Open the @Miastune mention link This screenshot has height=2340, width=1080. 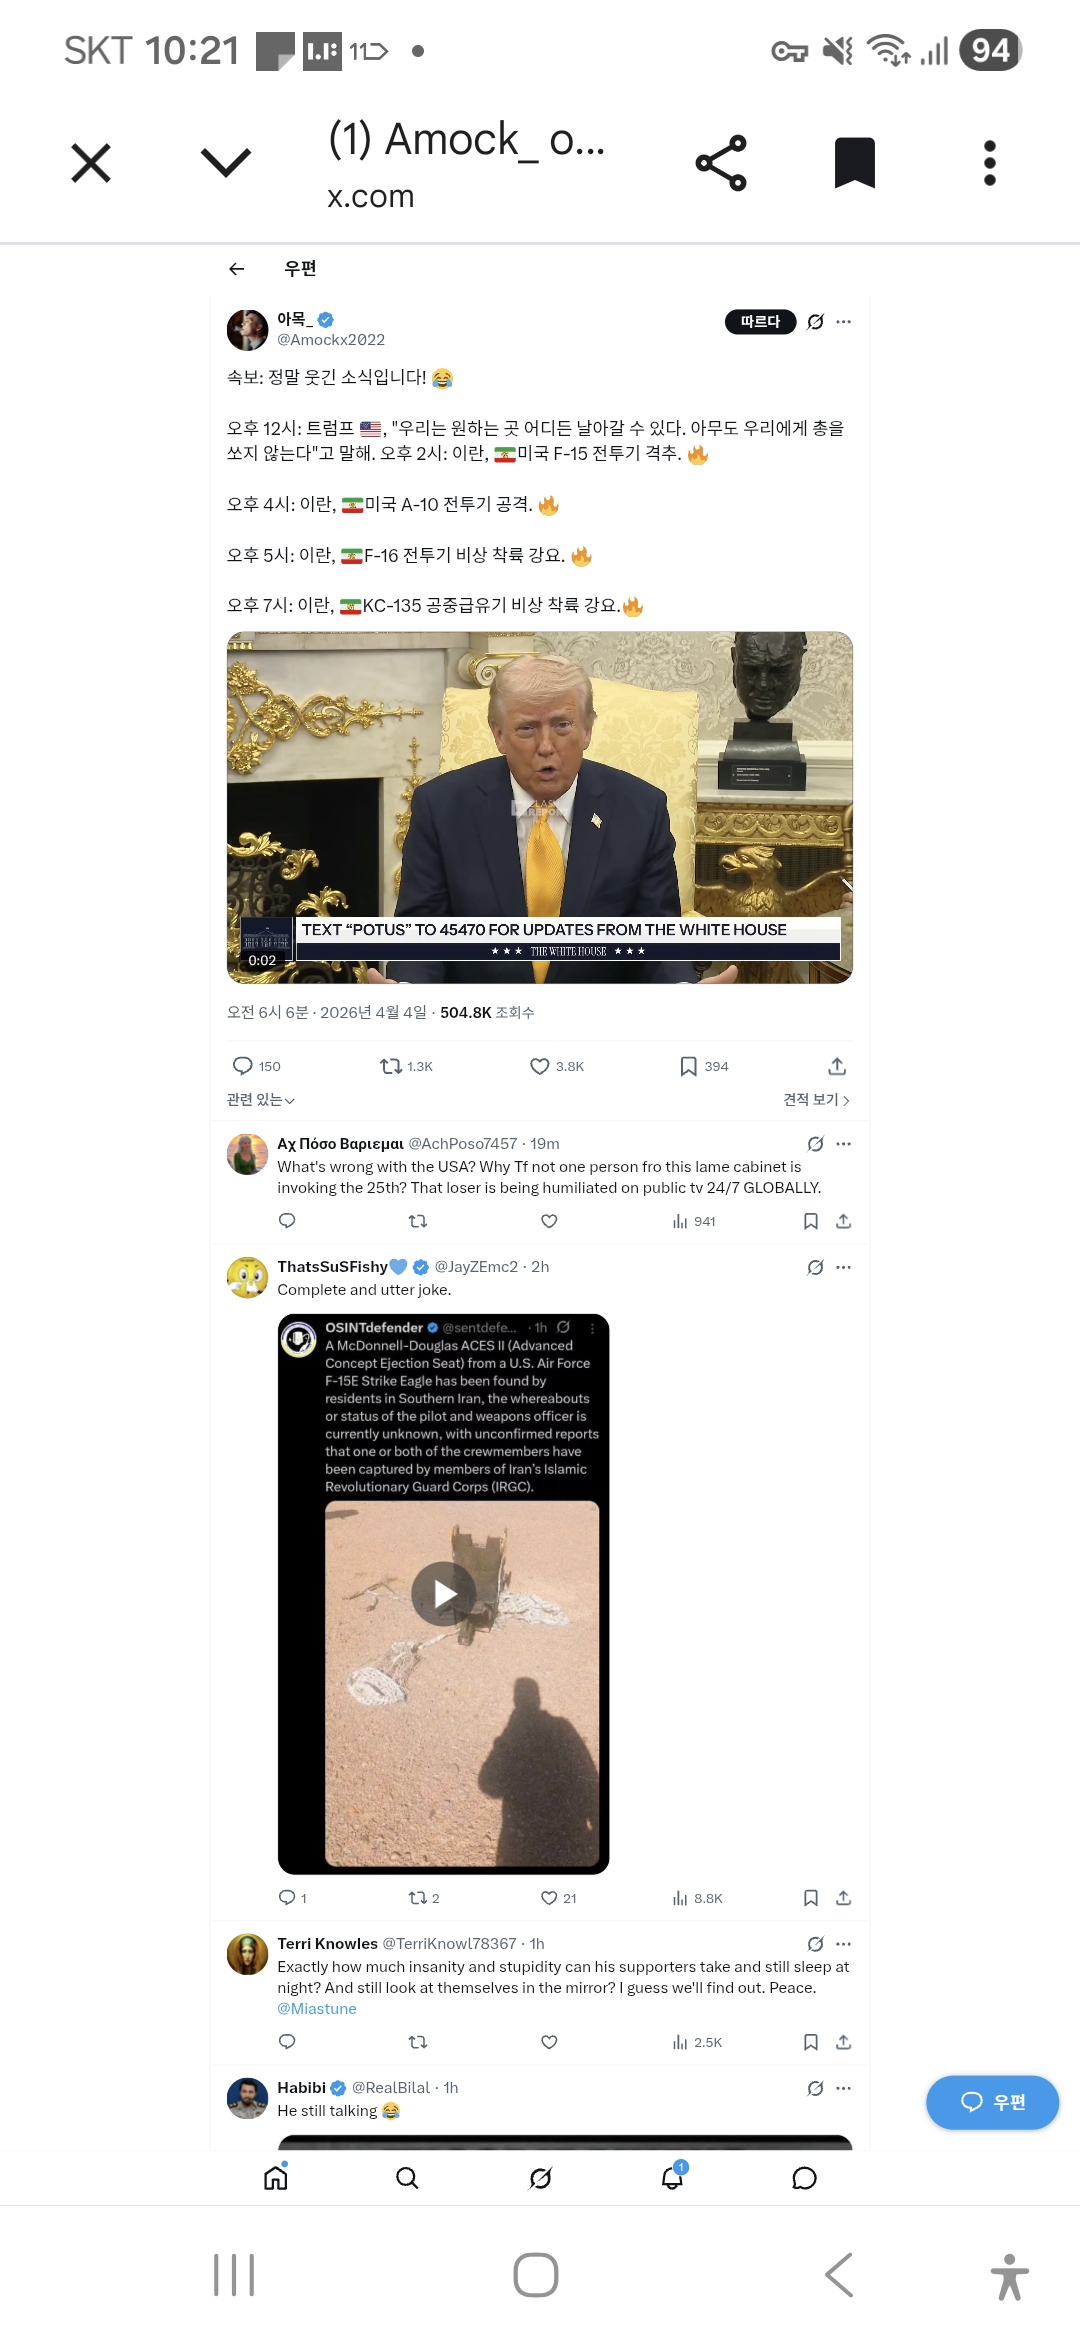coord(317,2008)
